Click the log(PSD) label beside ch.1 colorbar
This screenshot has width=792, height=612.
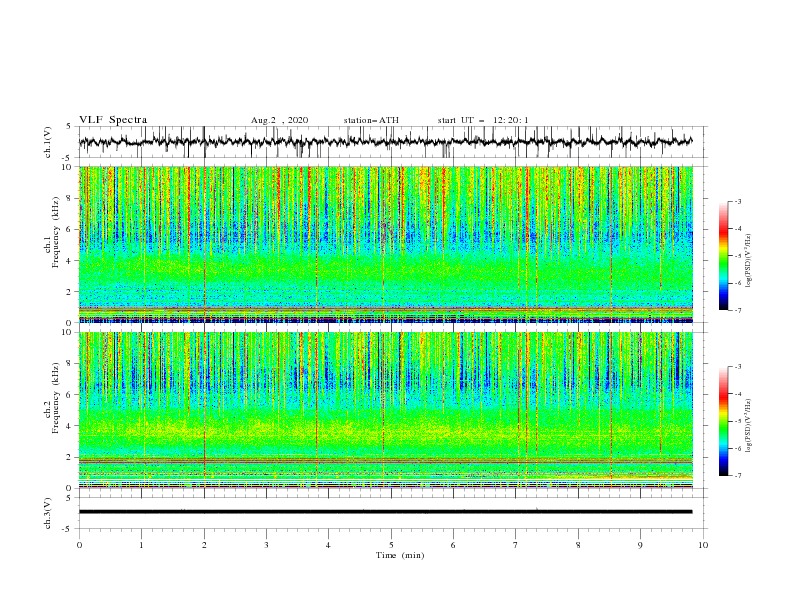[749, 261]
